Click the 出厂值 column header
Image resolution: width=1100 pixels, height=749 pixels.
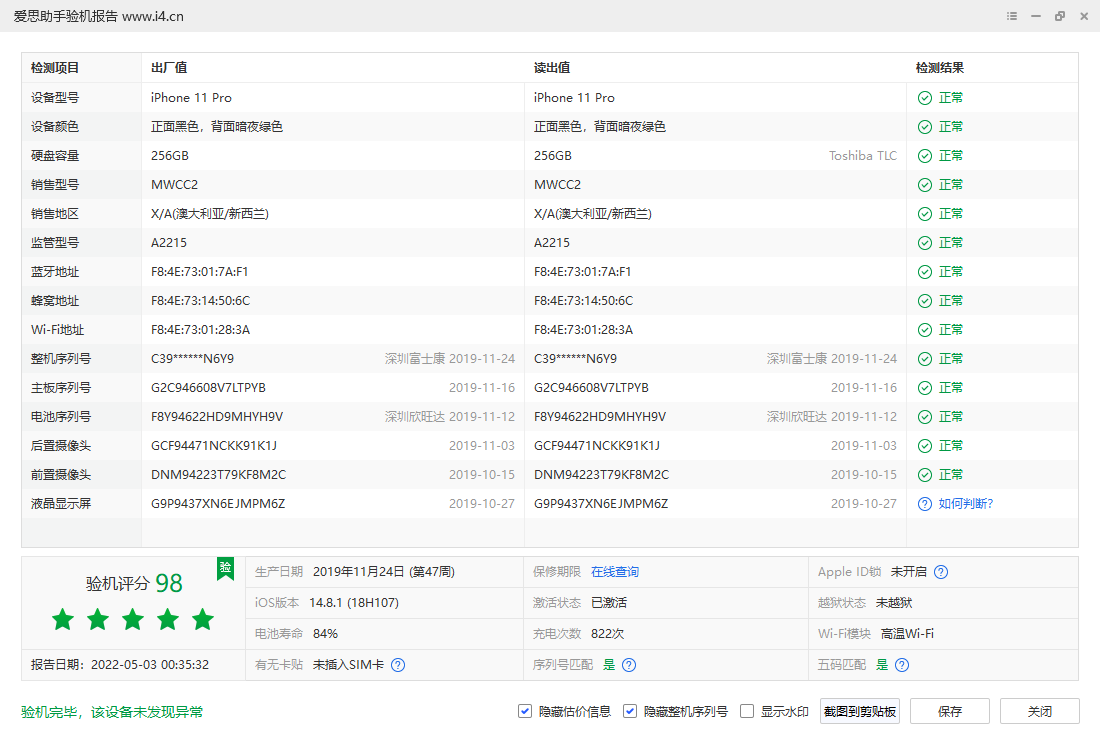tap(169, 68)
